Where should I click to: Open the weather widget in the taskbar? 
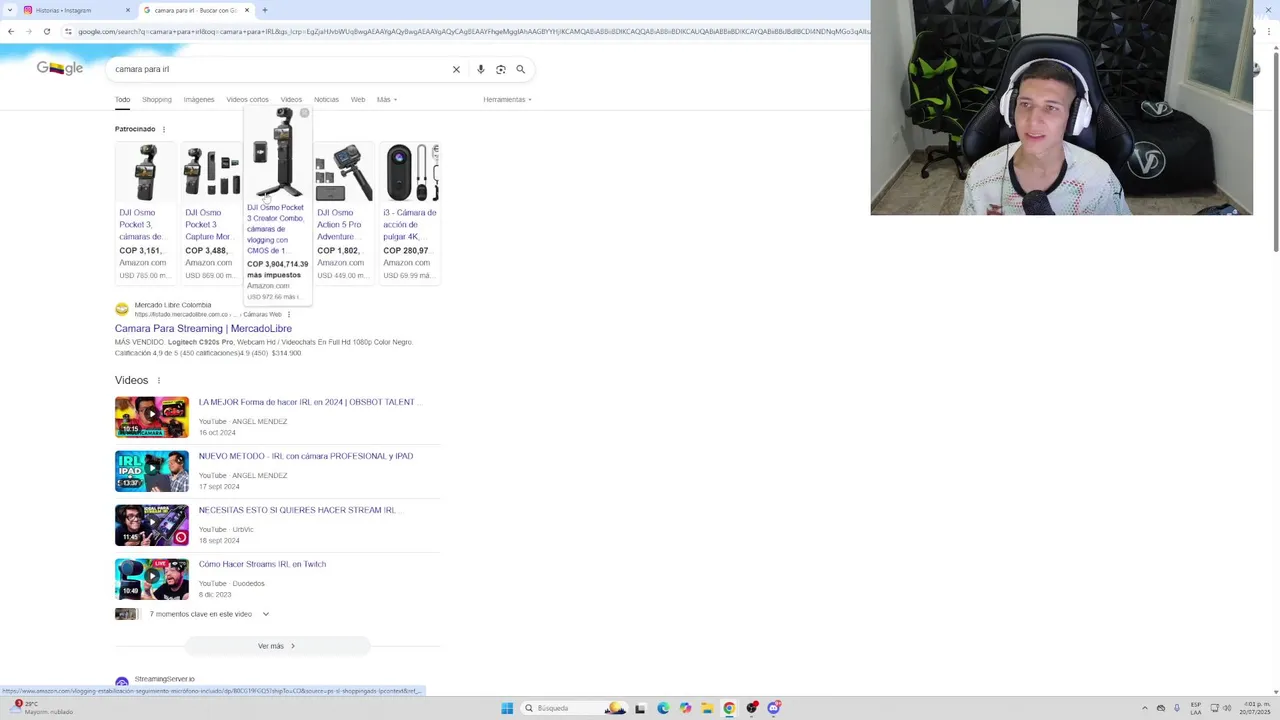point(40,708)
